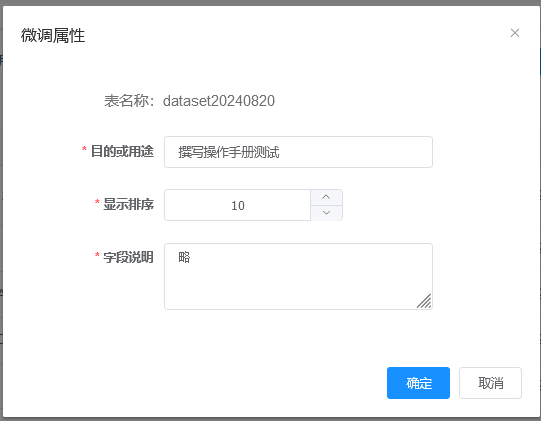Screen dimensions: 541x421
Task: Dismiss the dialog using 取消 button
Action: pyautogui.click(x=490, y=383)
